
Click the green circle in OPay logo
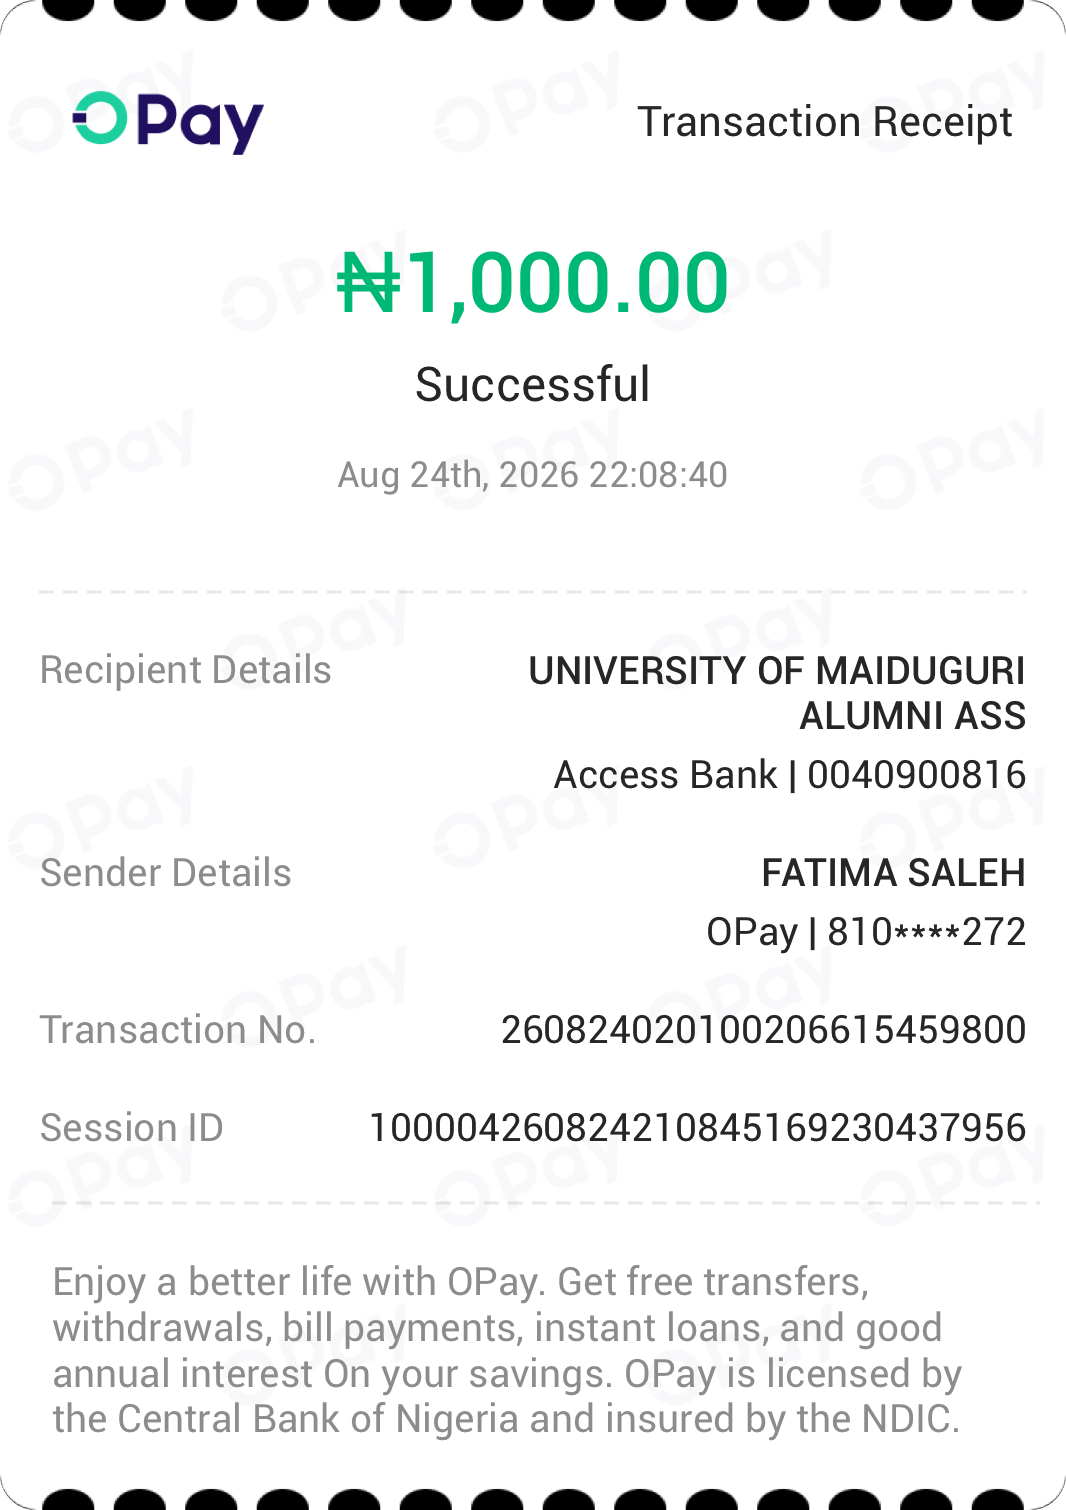101,118
